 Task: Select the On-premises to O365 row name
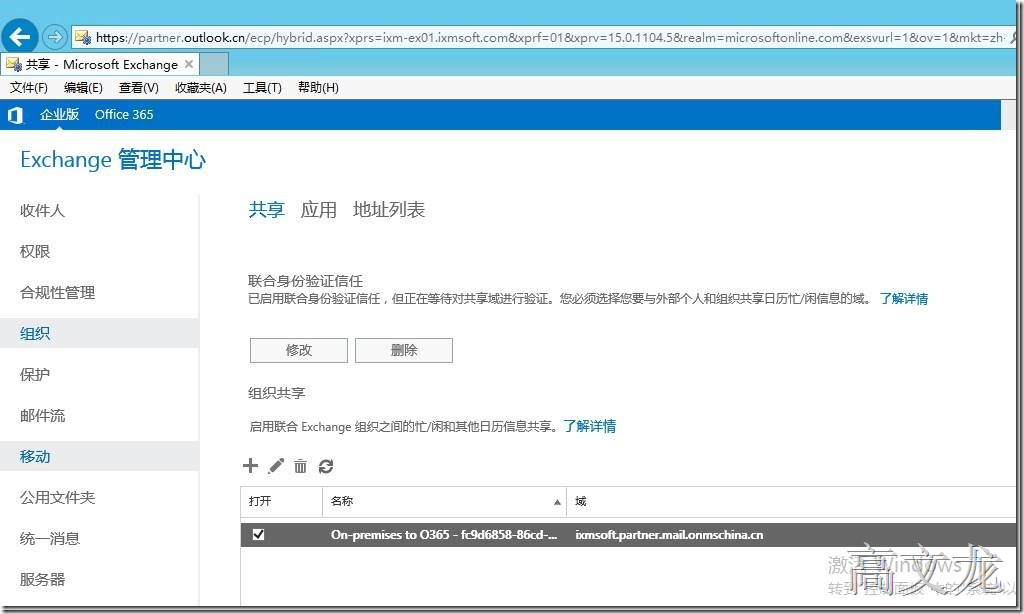tap(444, 534)
